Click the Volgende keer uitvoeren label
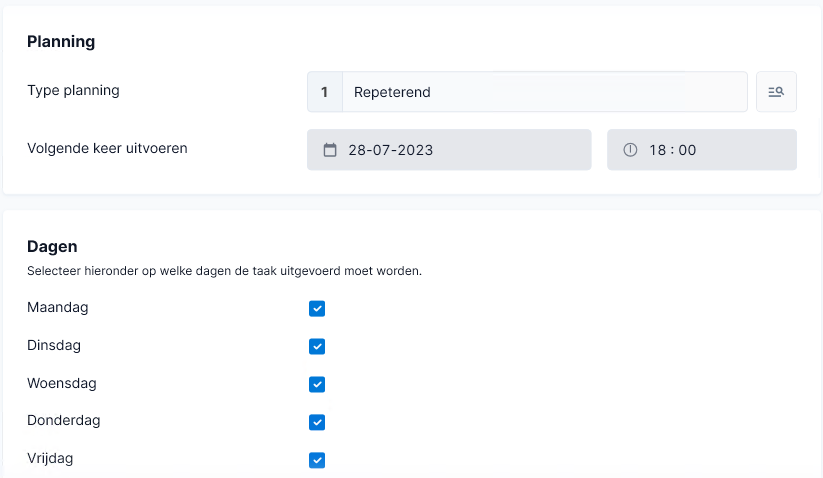This screenshot has height=478, width=823. (107, 148)
